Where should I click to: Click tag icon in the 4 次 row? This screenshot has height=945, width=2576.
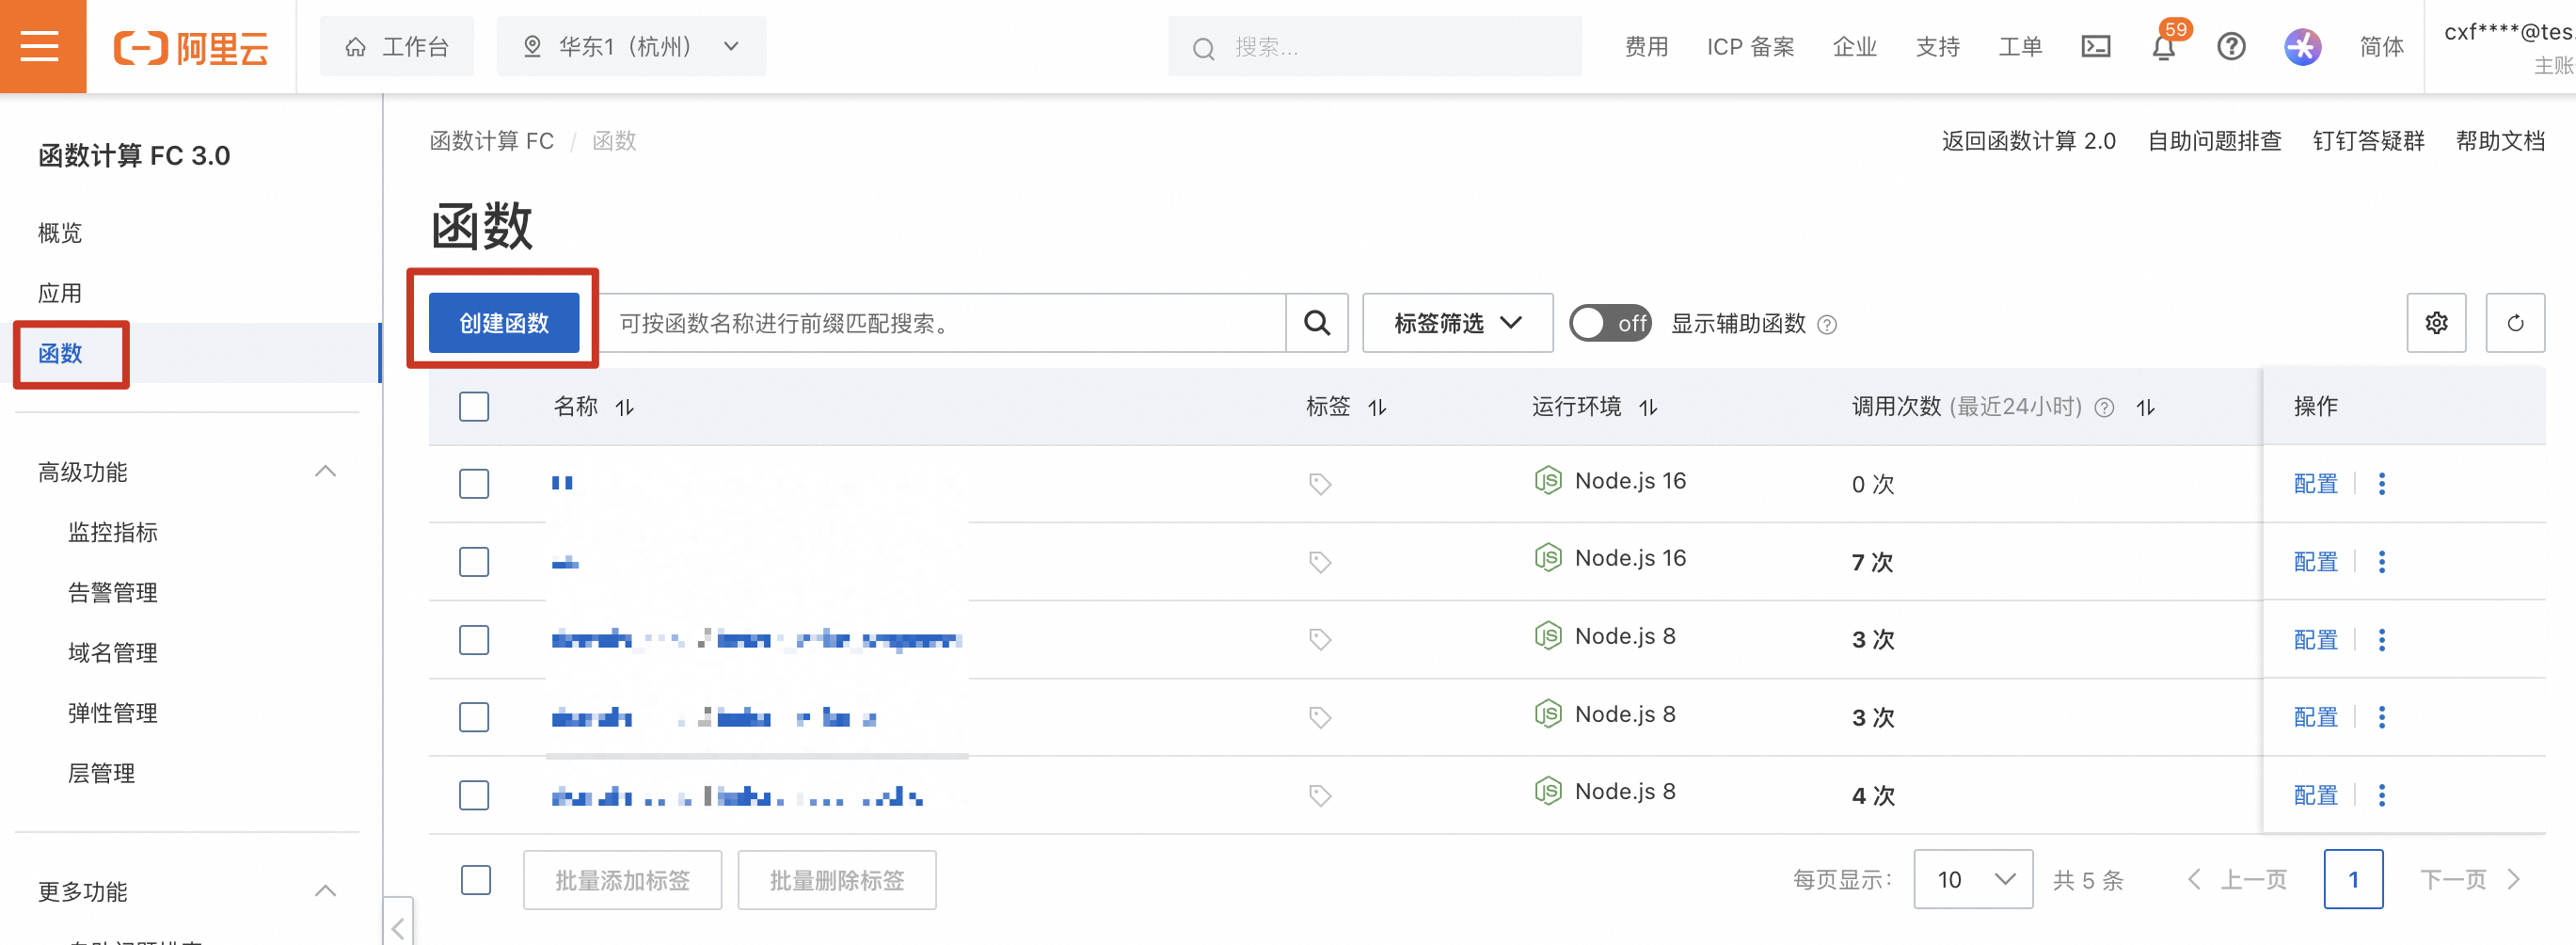click(x=1320, y=796)
